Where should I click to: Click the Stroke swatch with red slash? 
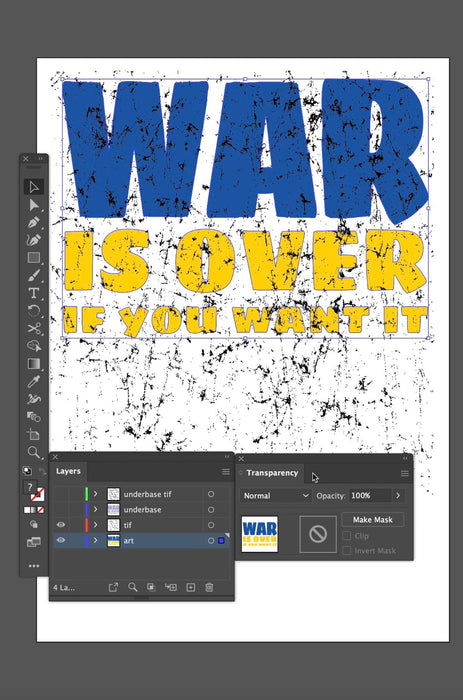click(38, 494)
